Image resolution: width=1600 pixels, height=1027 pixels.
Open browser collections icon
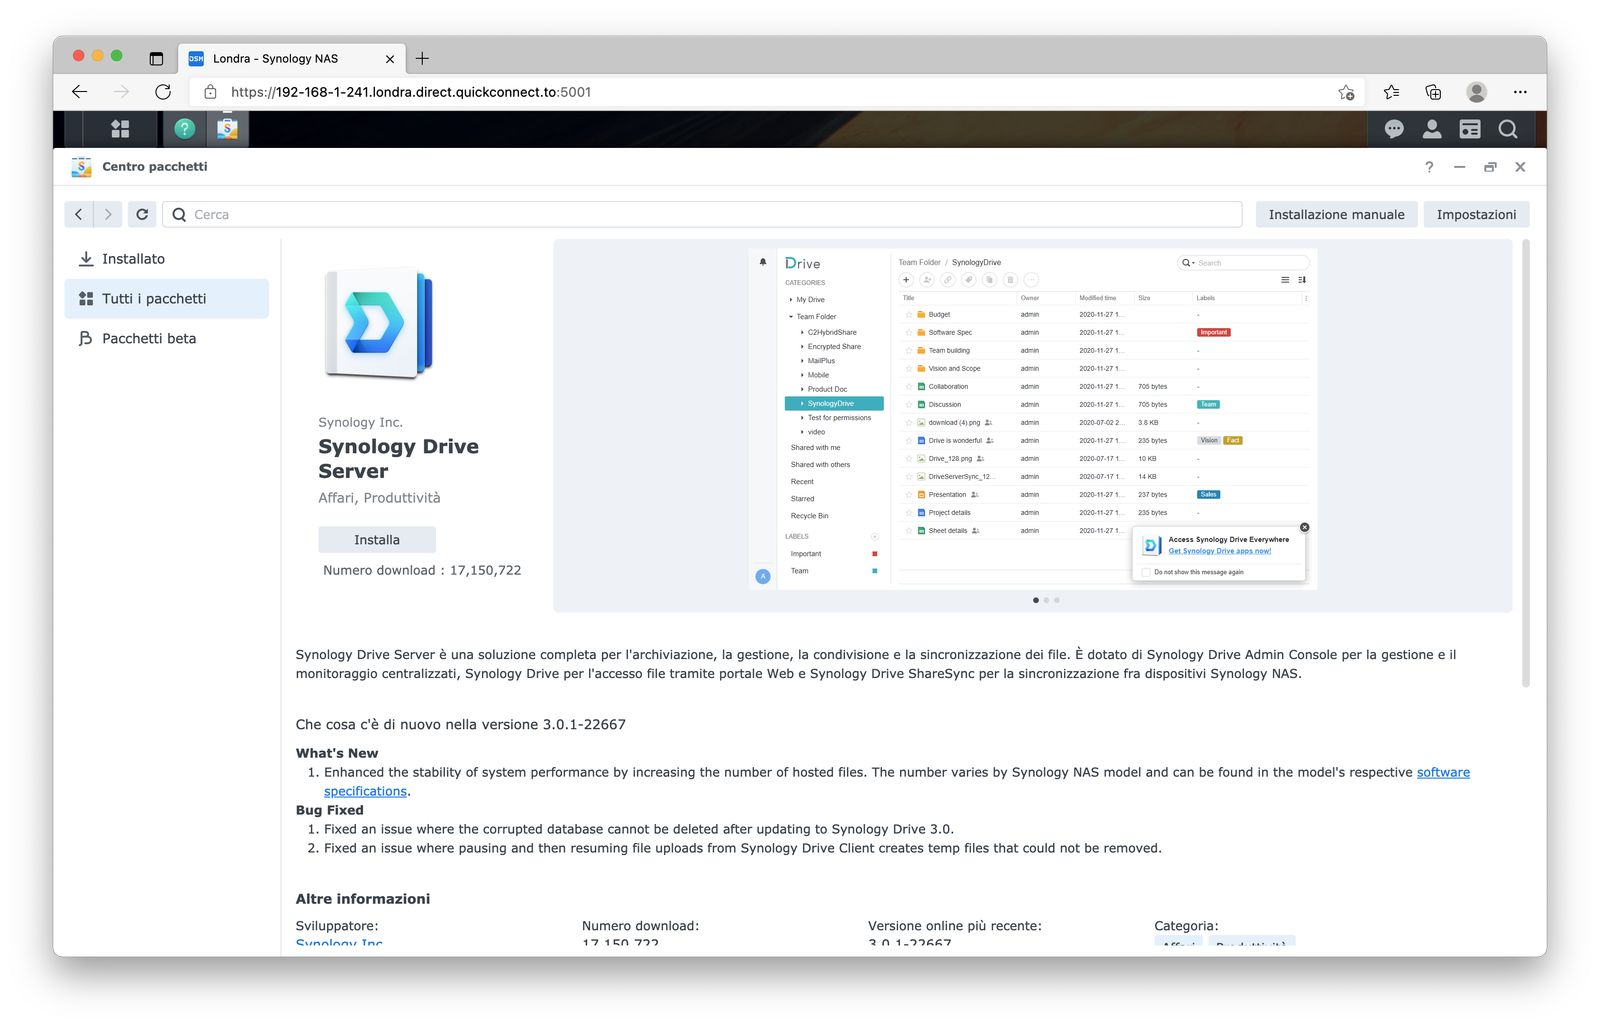1433,92
